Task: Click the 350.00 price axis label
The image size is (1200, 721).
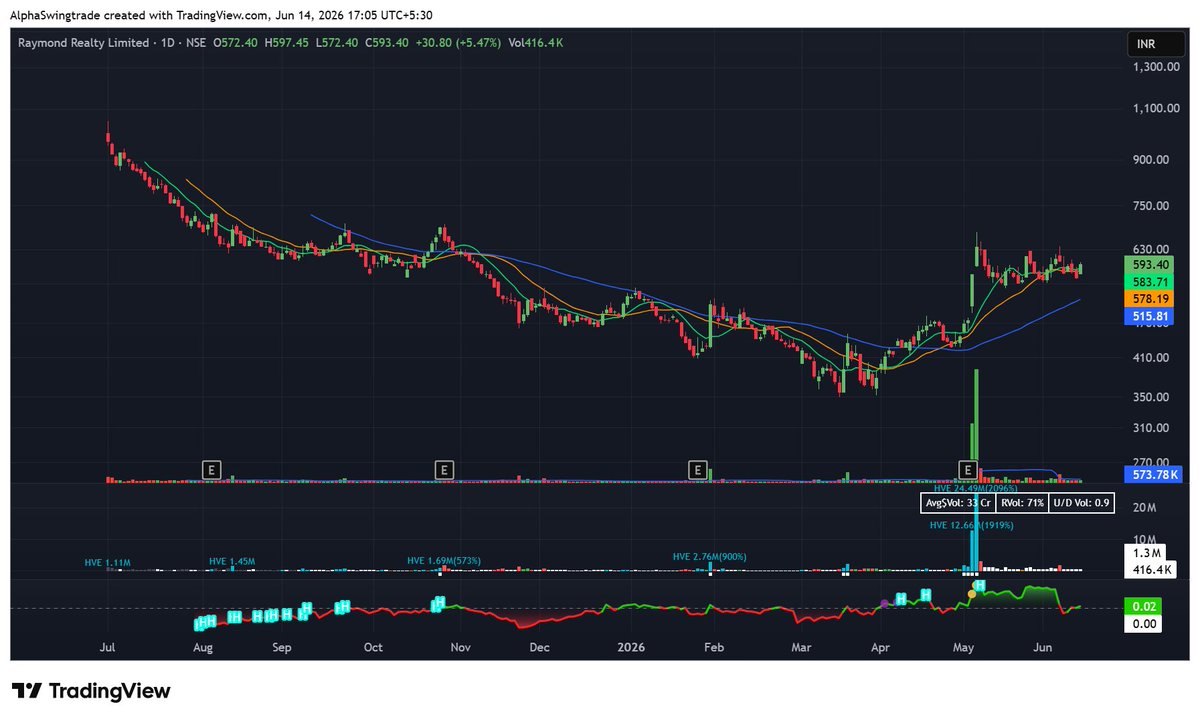Action: pyautogui.click(x=1153, y=397)
